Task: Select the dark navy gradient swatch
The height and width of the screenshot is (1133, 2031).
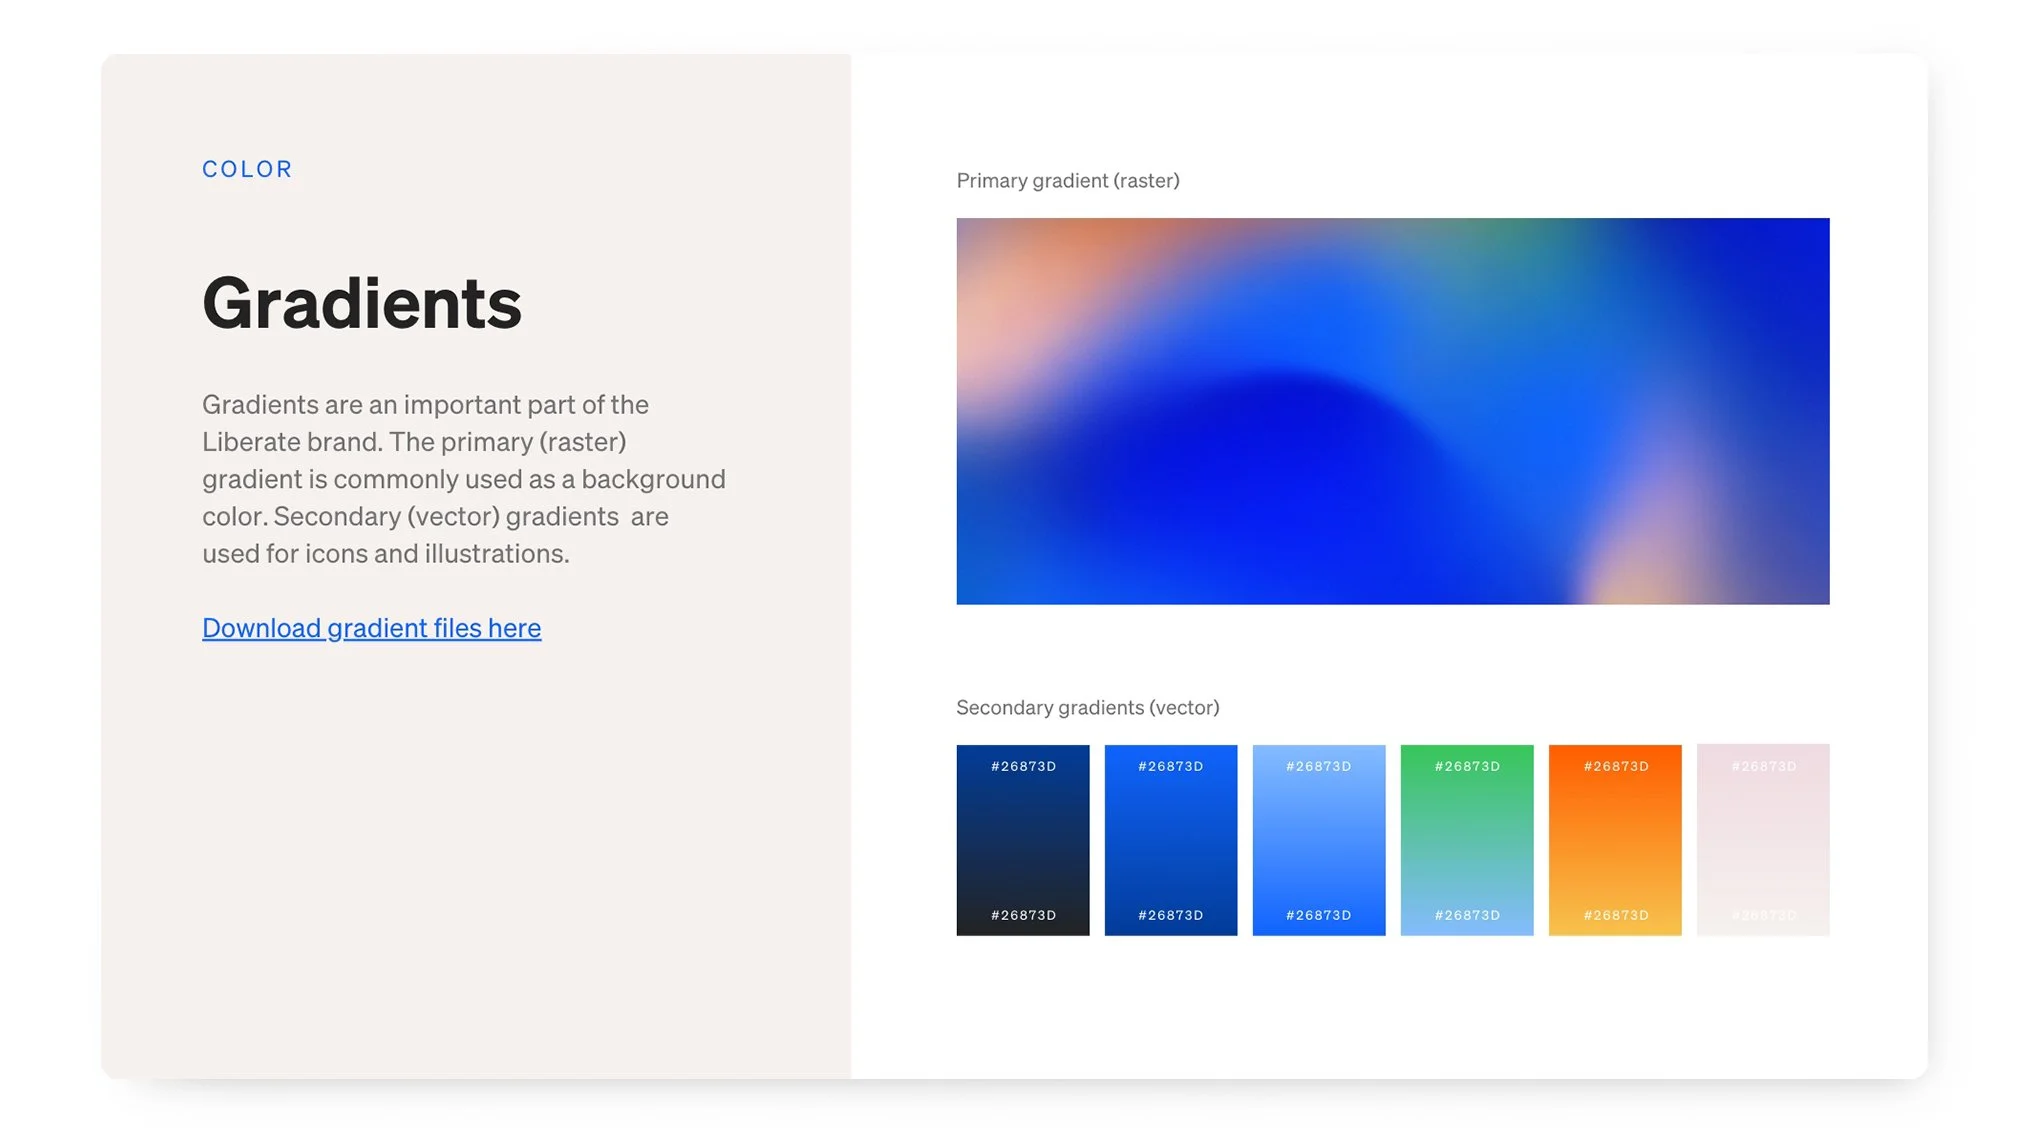Action: pos(1022,840)
